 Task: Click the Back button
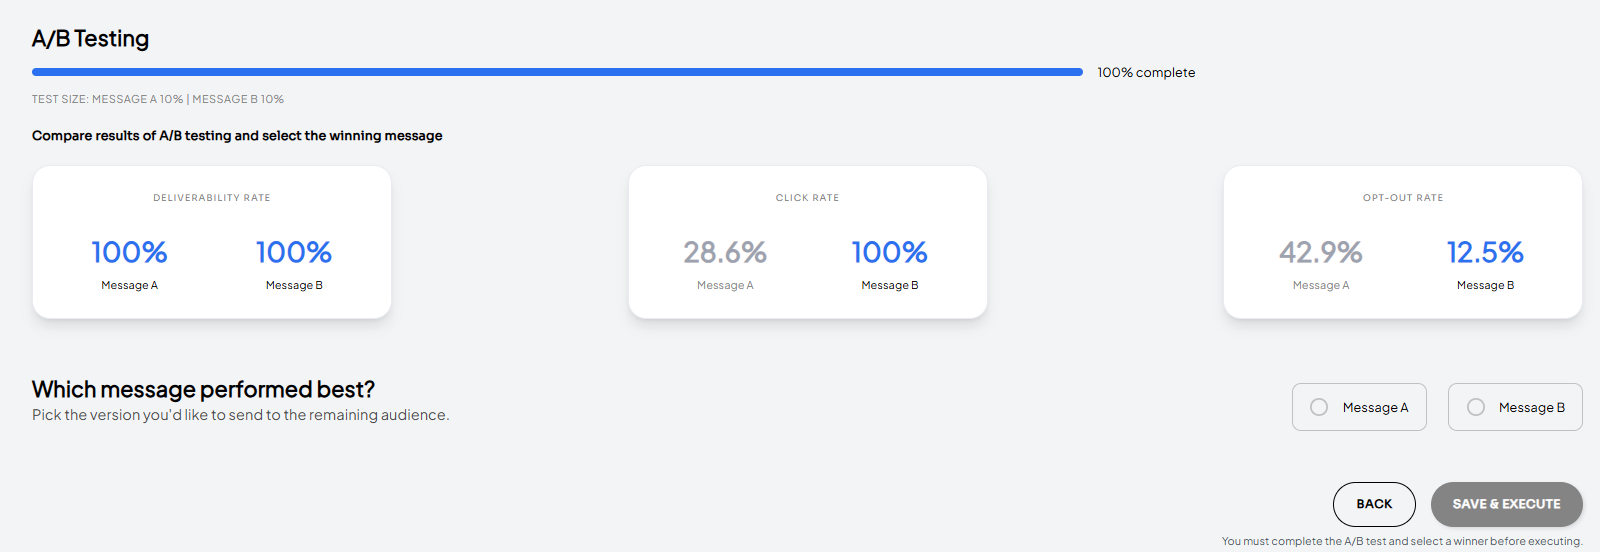[x=1374, y=504]
